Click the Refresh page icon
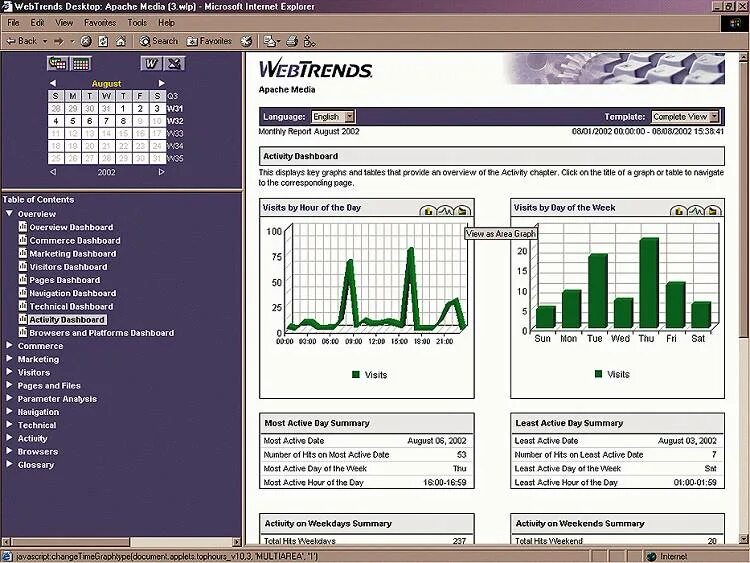The height and width of the screenshot is (563, 750). (103, 42)
